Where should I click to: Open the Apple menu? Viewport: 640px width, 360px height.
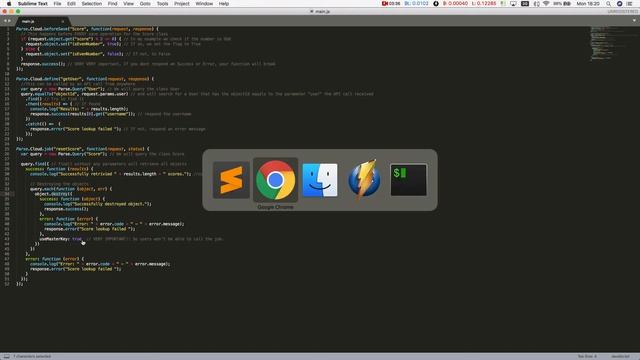[9, 4]
